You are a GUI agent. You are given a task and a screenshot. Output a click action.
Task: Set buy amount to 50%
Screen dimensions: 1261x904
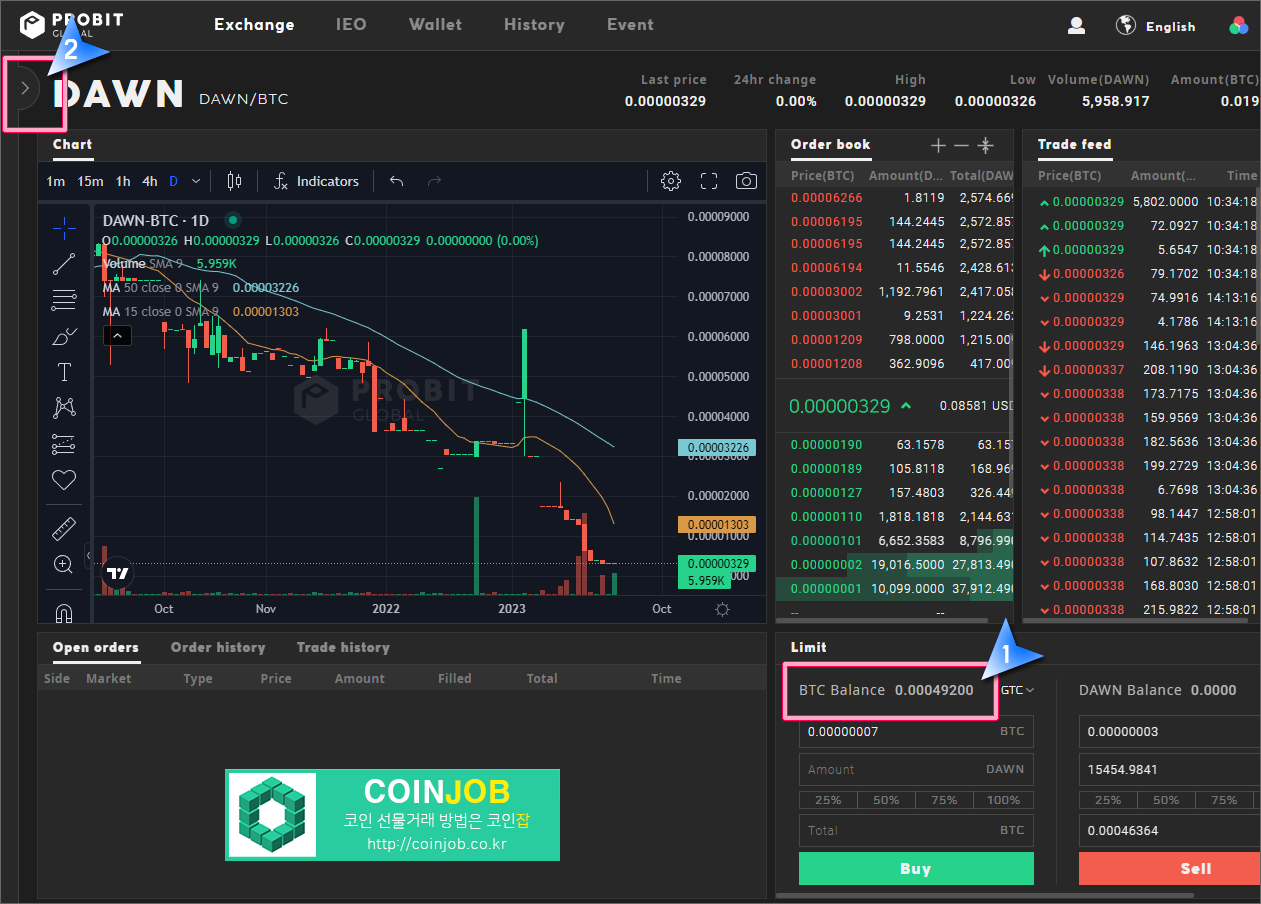(886, 800)
